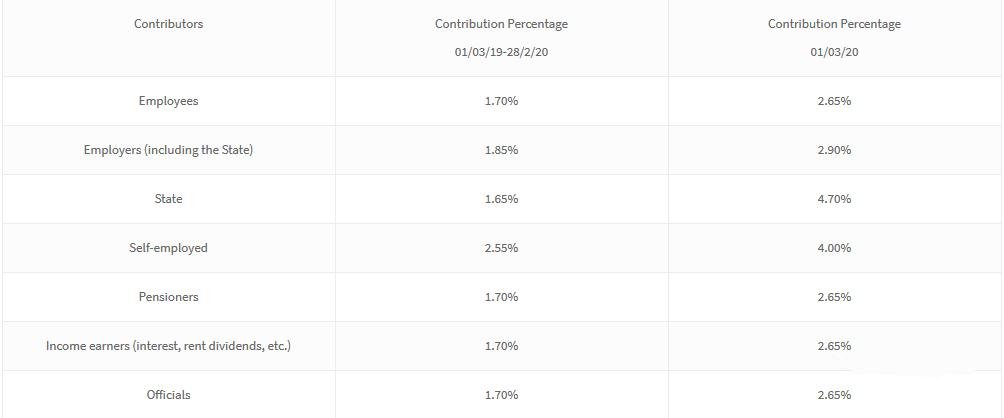Select the Employees row label
Screen dimensions: 1004x418
click(168, 101)
